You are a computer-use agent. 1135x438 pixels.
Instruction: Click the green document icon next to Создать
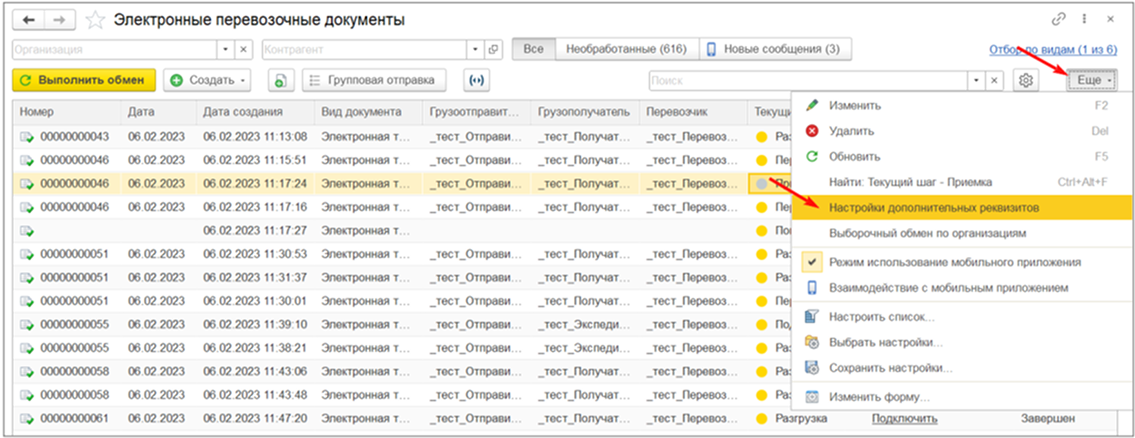tap(281, 80)
